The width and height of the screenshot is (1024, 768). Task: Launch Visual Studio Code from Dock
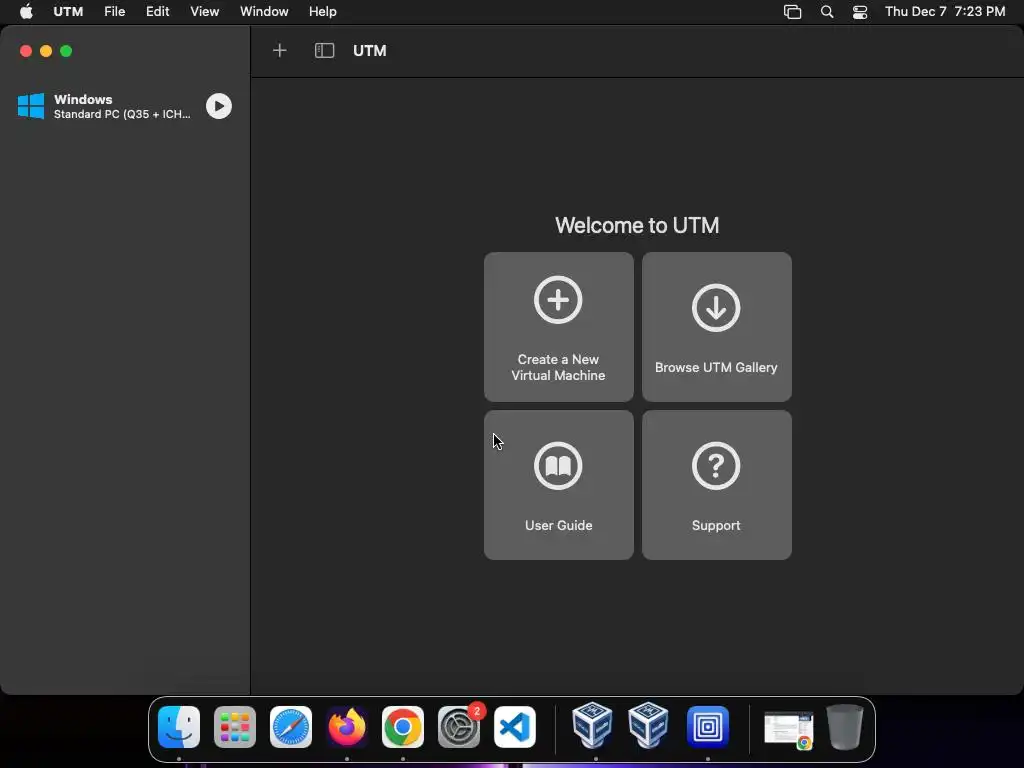[x=515, y=727]
